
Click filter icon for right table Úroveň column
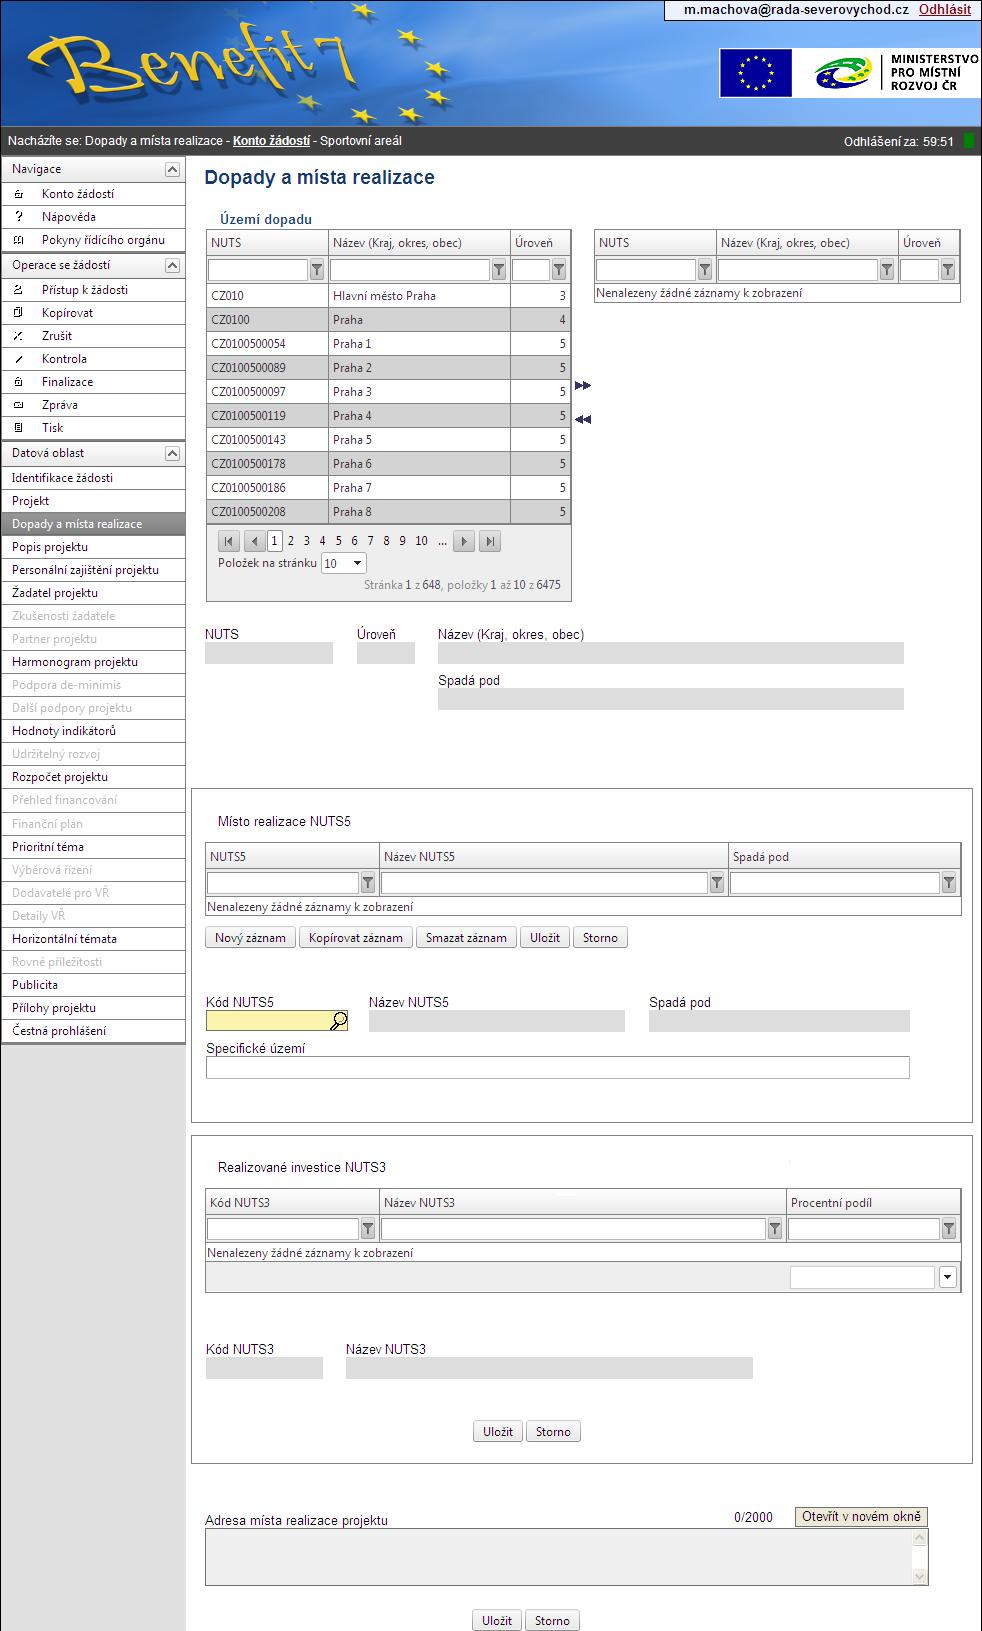(x=948, y=270)
